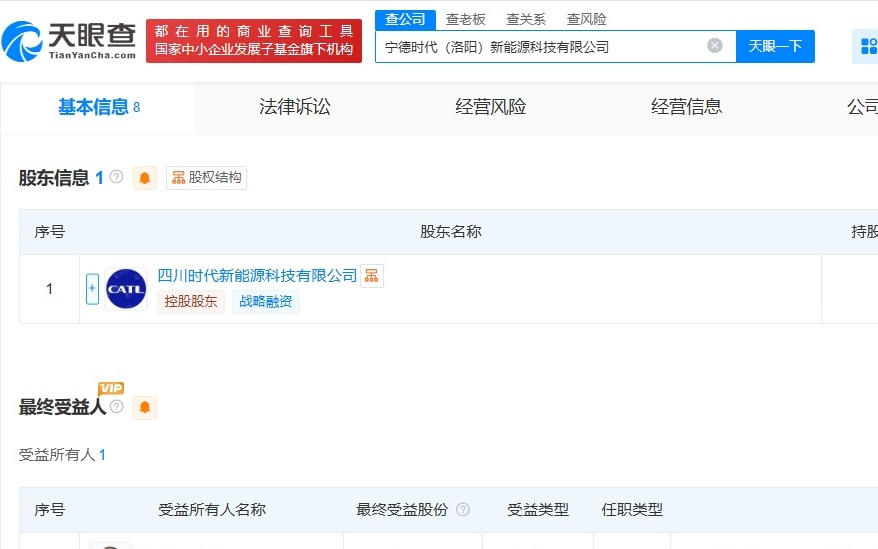Switch to the 查关系 search tab
878x549 pixels.
click(x=526, y=19)
